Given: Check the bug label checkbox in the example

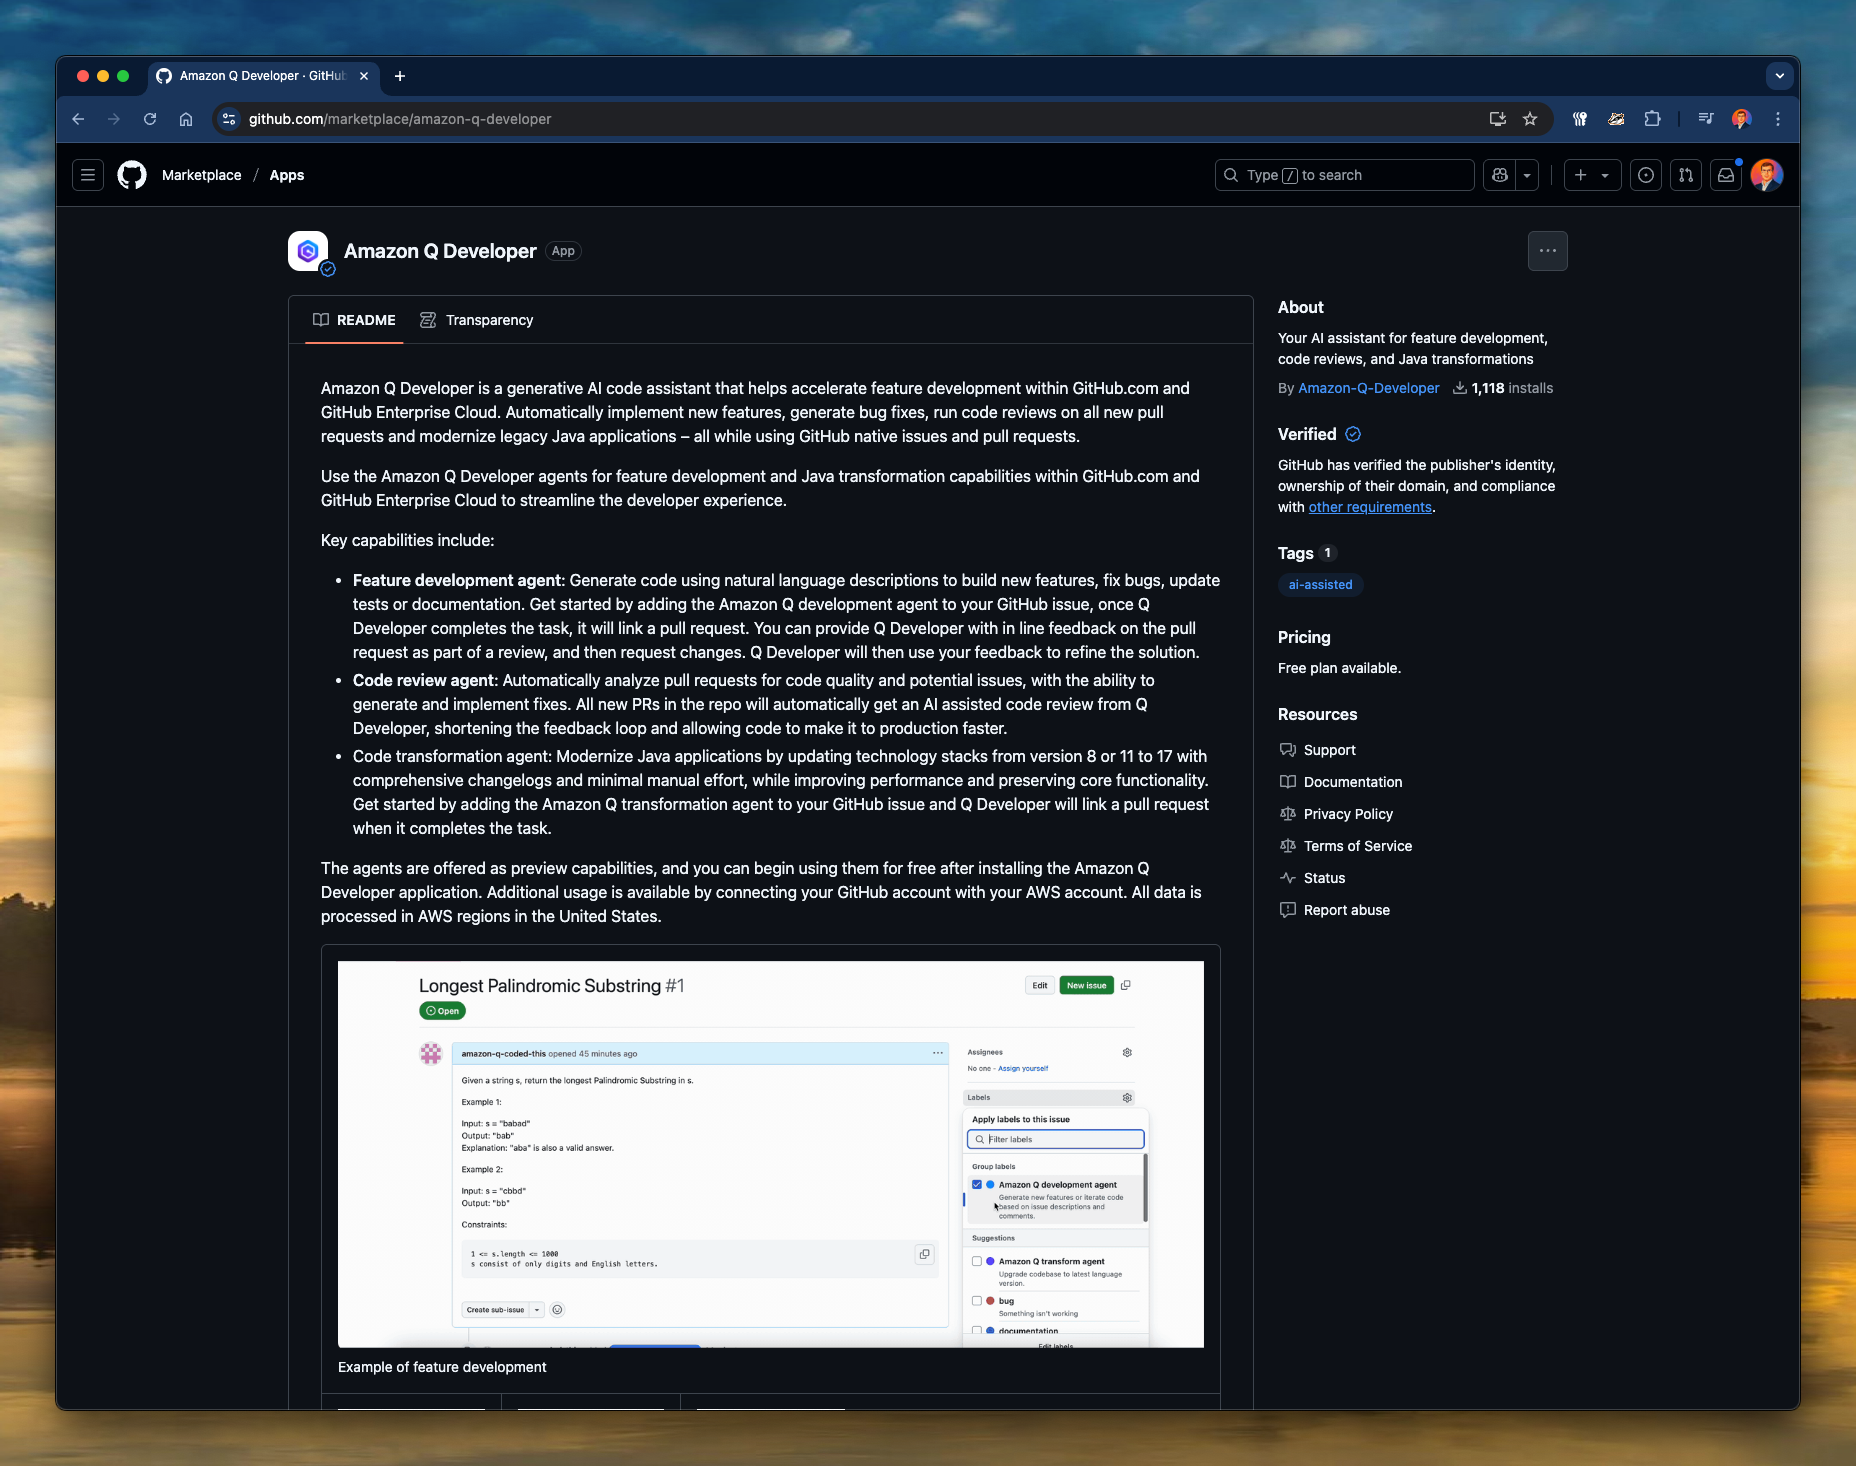Looking at the screenshot, I should 977,1300.
